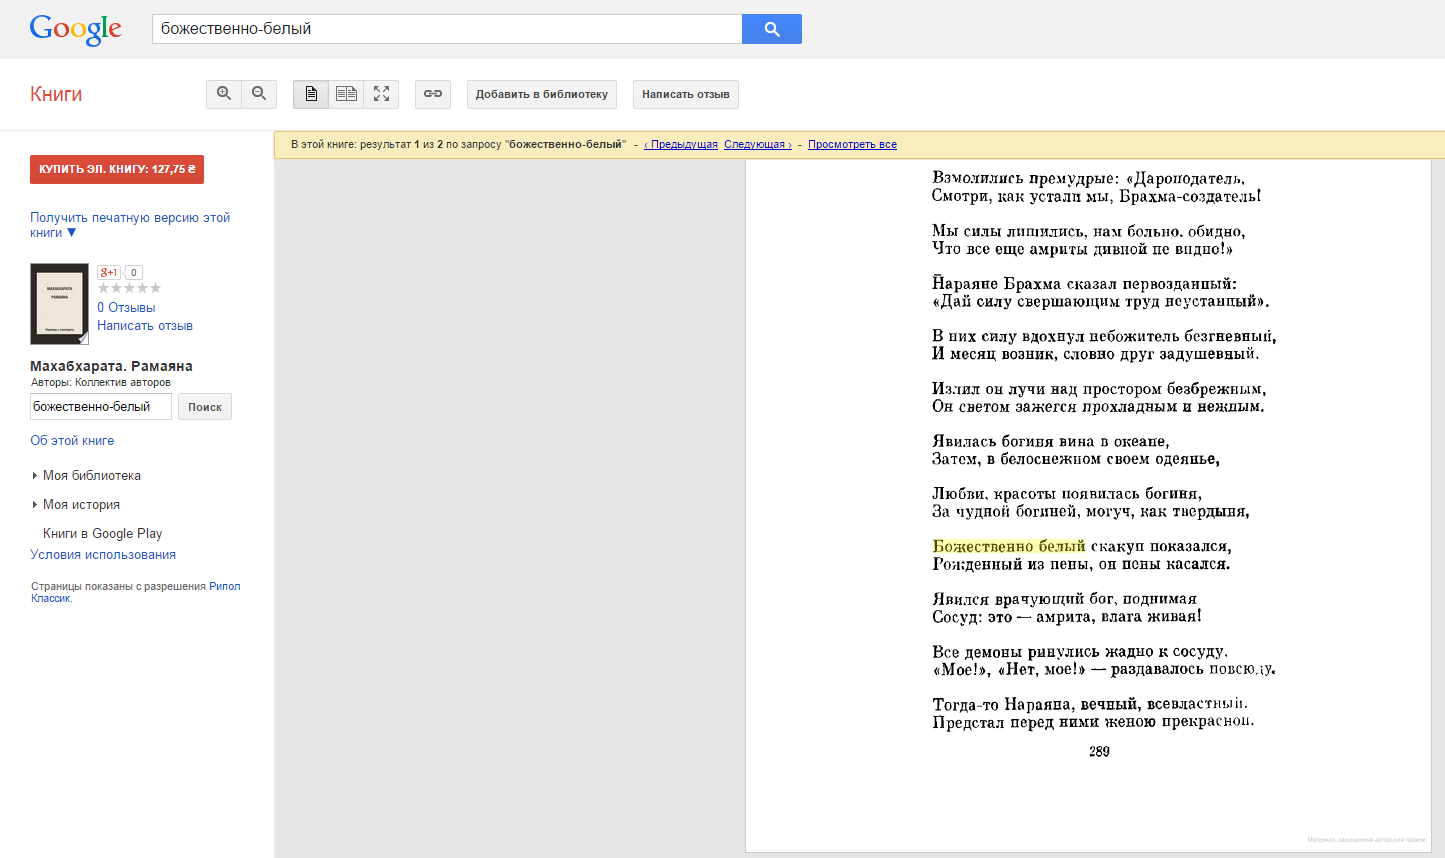
Task: Click the Поиск button
Action: pos(205,407)
